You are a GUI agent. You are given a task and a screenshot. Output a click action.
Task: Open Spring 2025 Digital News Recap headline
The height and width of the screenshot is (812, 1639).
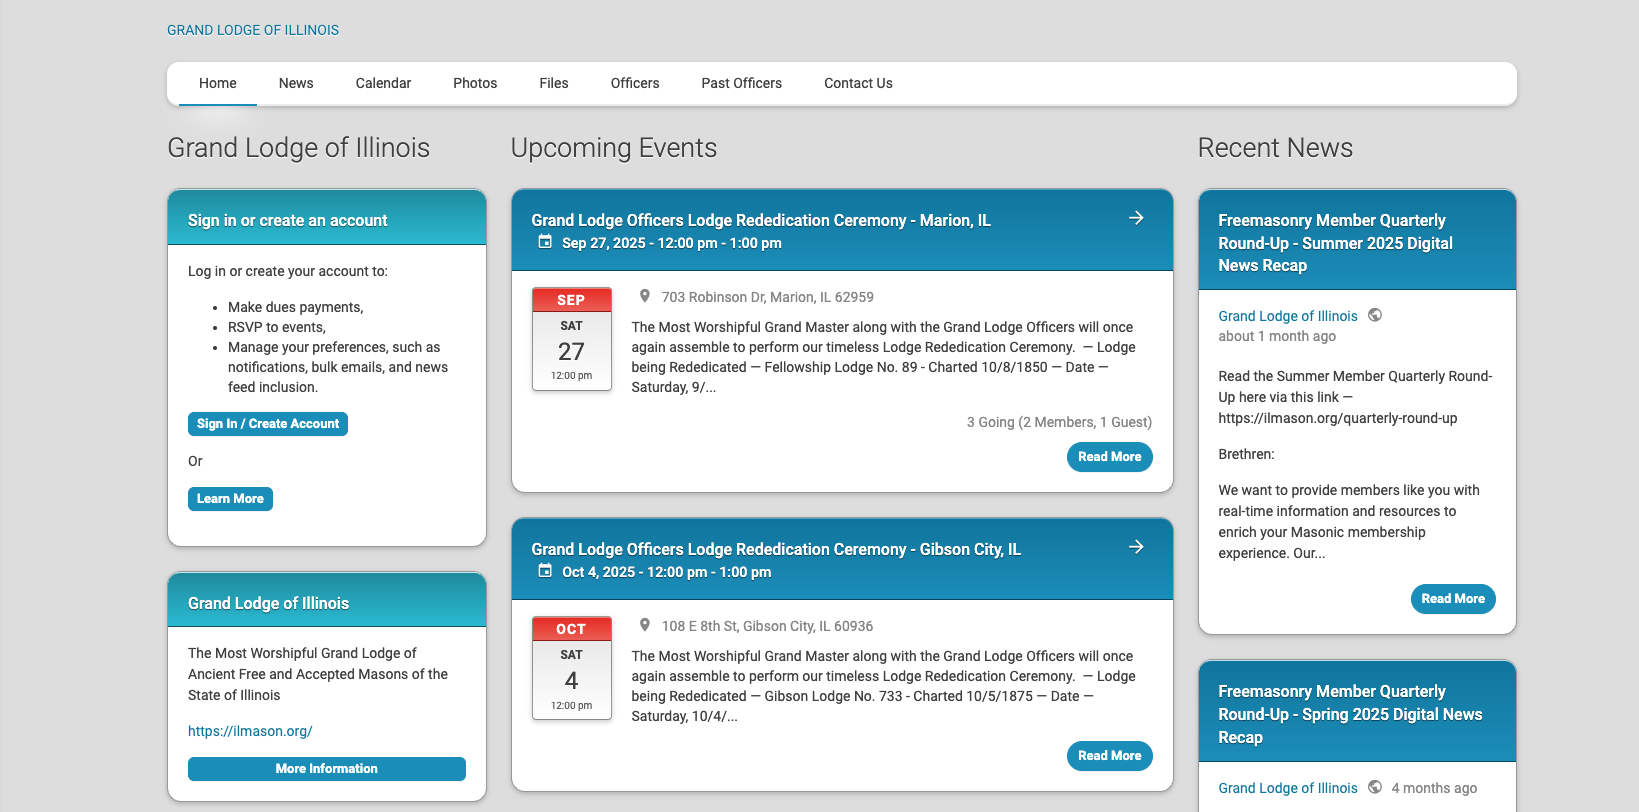pyautogui.click(x=1350, y=714)
